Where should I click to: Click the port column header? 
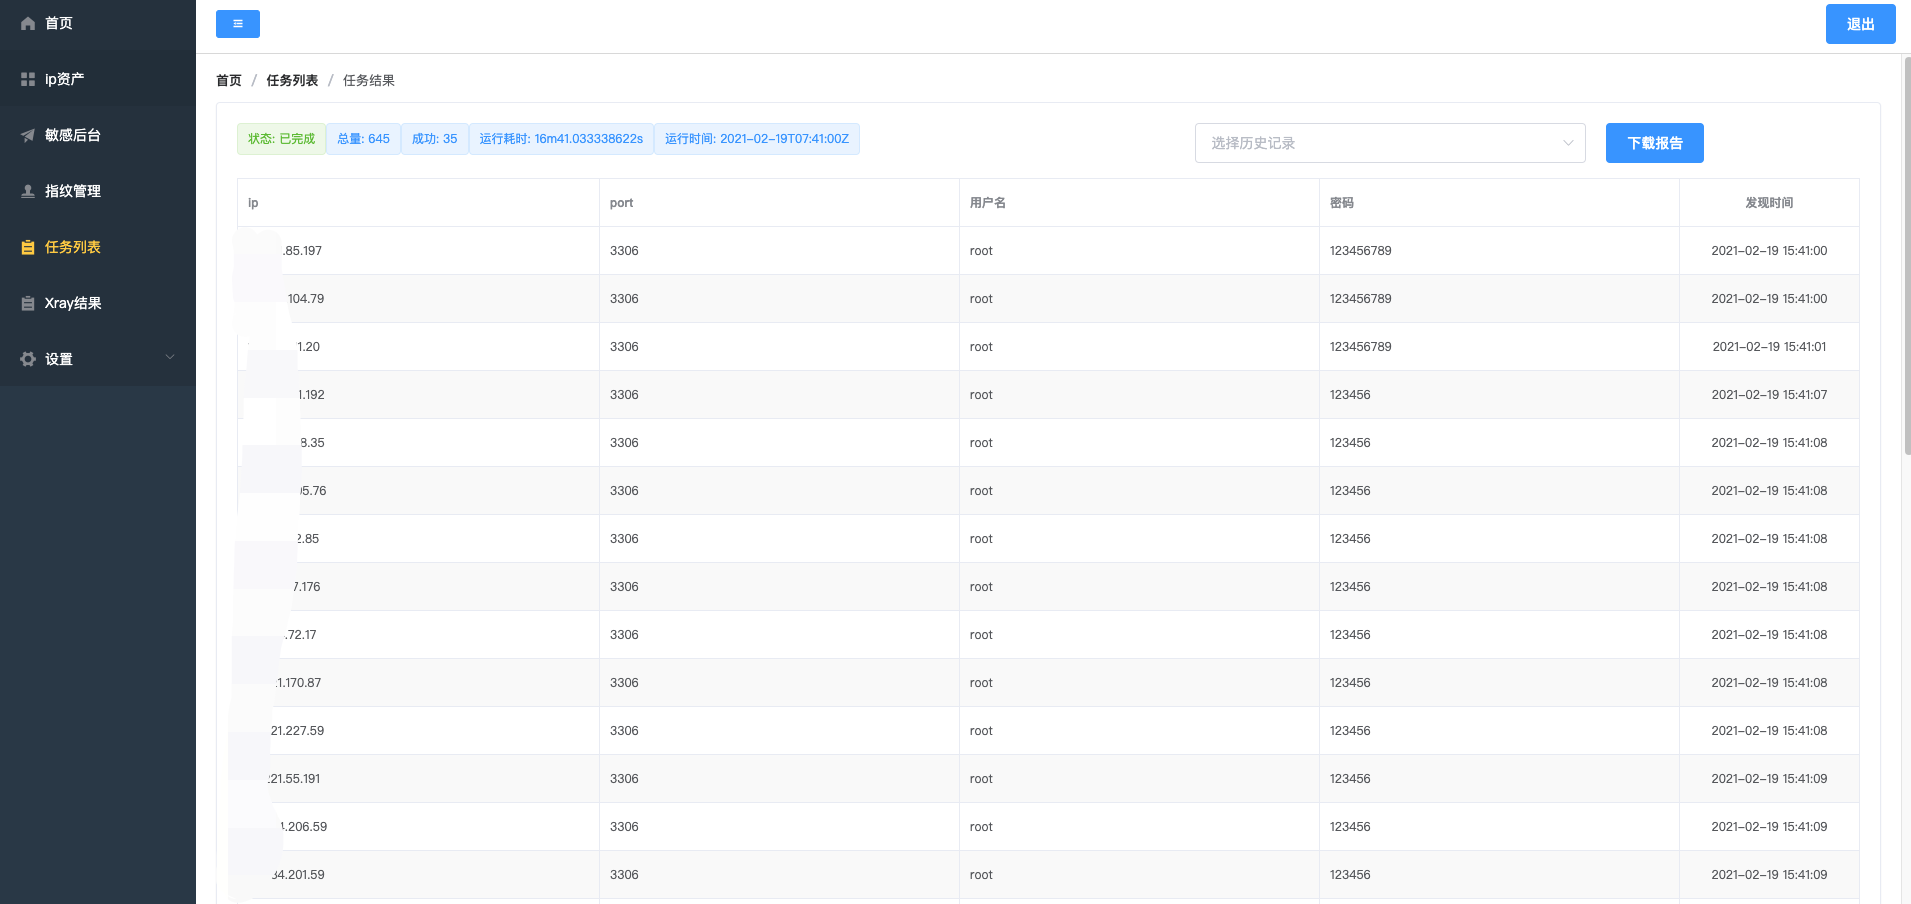coord(779,203)
